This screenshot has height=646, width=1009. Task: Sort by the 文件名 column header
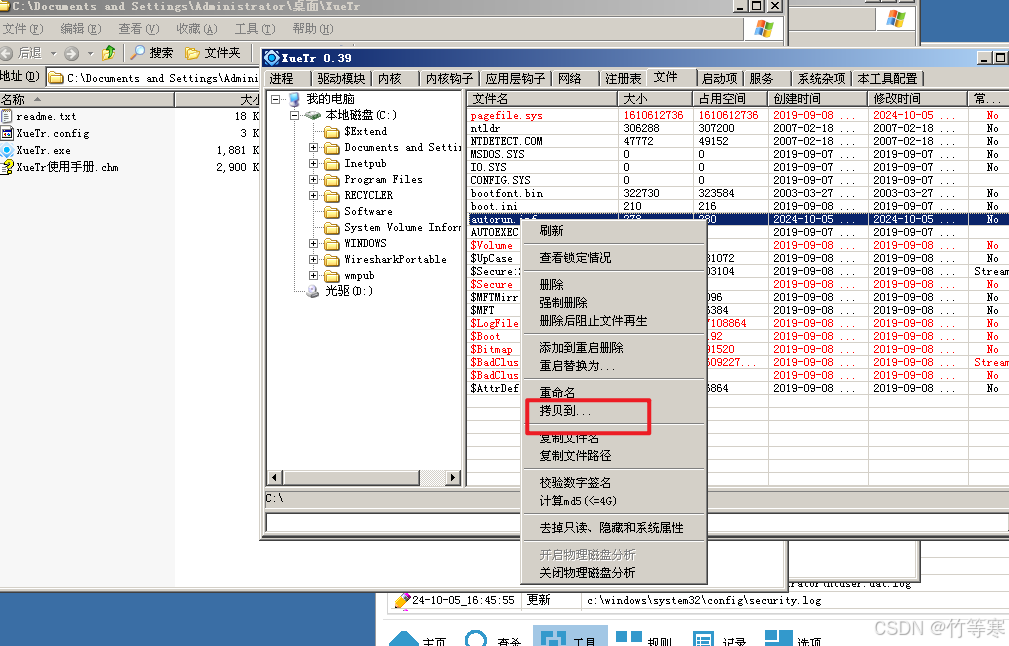(x=490, y=99)
